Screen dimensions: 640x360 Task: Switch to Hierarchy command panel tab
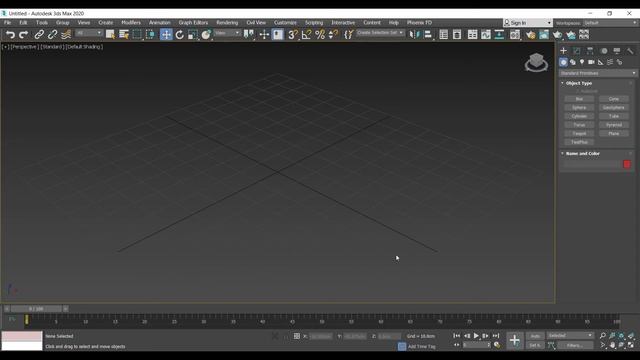tap(590, 51)
